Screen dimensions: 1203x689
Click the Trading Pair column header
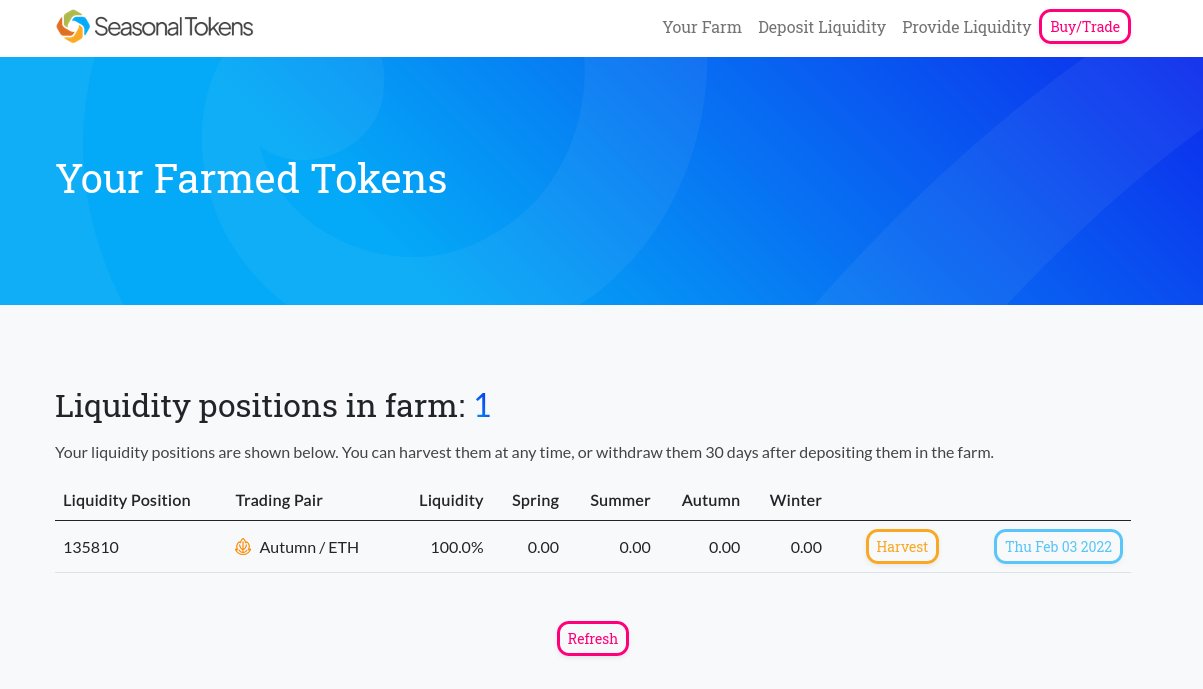pos(279,500)
